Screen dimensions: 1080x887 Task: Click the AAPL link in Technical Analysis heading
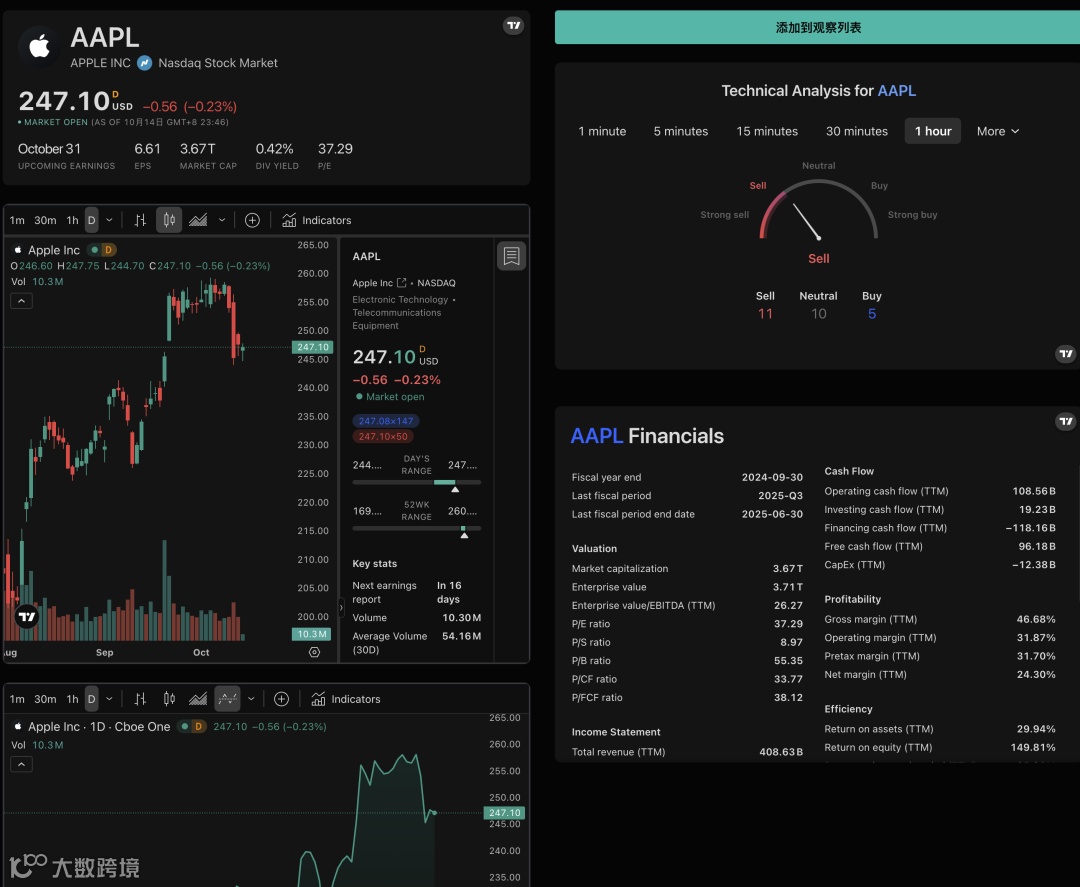pos(896,91)
